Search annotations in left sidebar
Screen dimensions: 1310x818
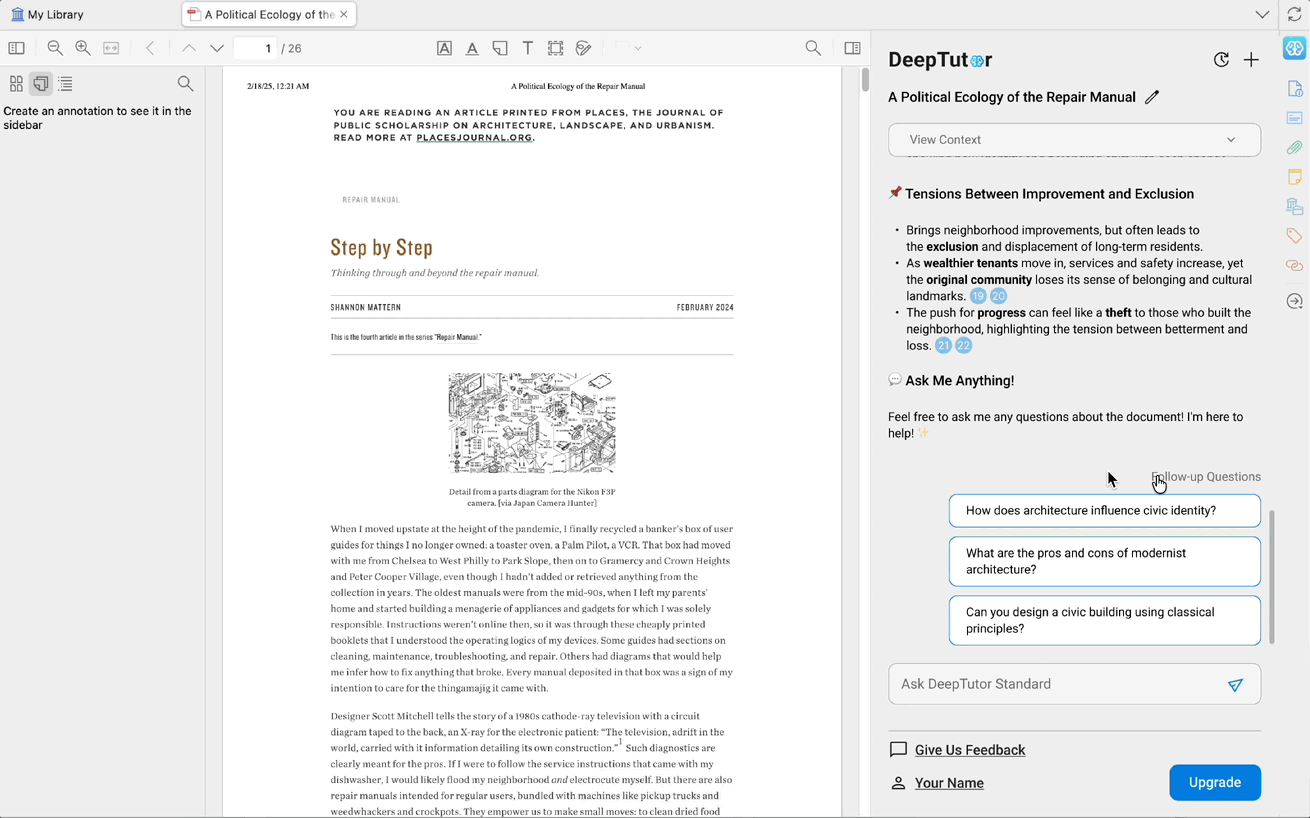[185, 84]
